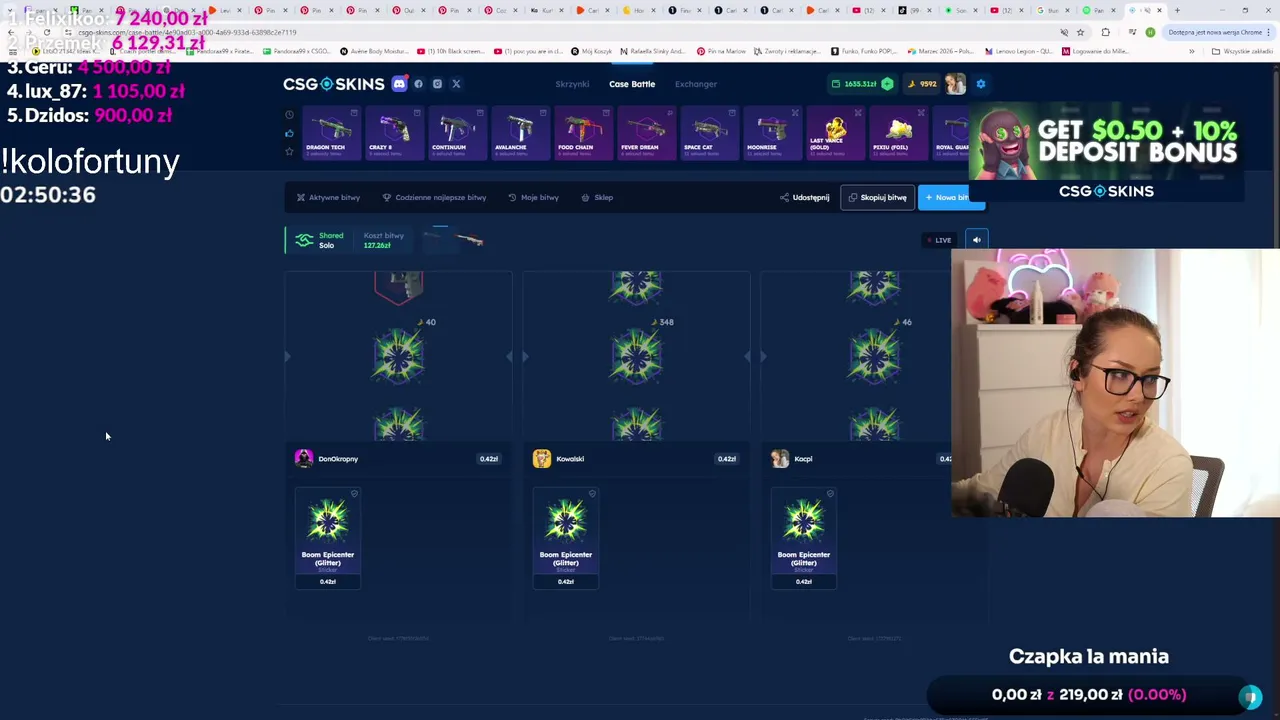Expand the hidden bookmarks chevron
Screen dimensions: 1280x720
[1191, 51]
